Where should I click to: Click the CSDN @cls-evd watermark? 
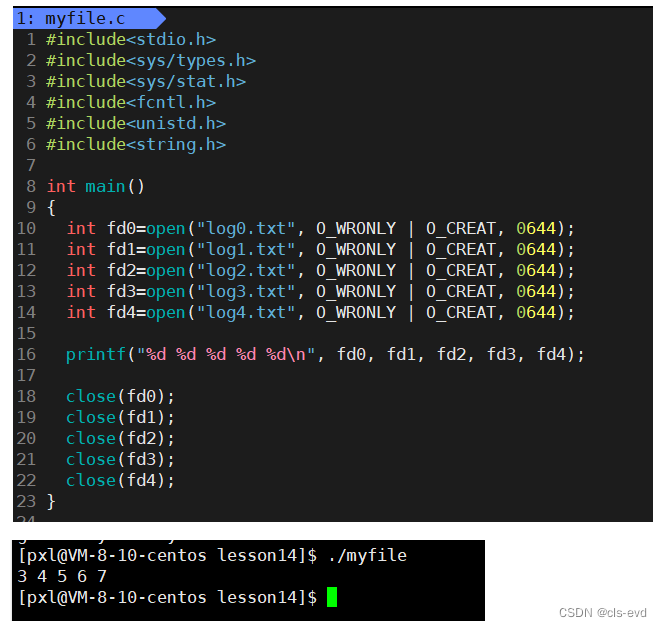coord(602,613)
